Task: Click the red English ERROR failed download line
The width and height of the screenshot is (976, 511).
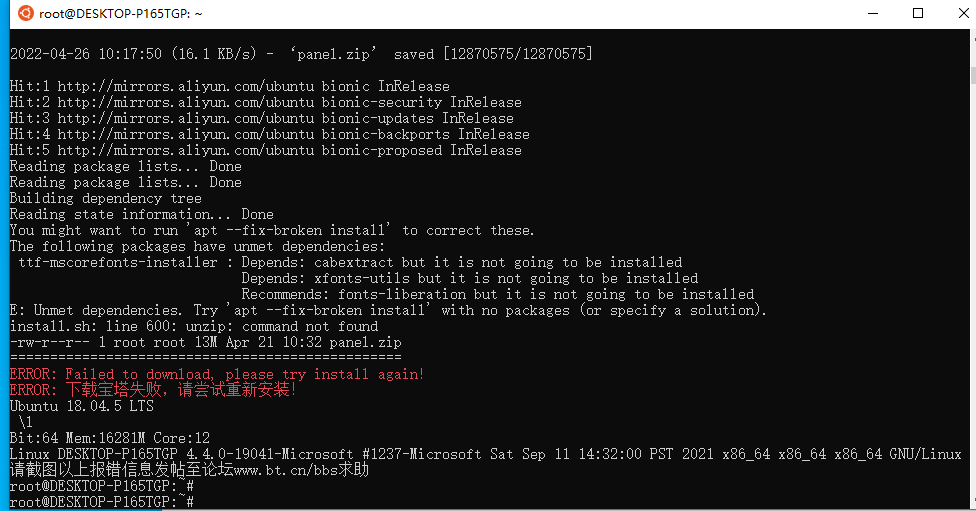Action: coord(217,374)
